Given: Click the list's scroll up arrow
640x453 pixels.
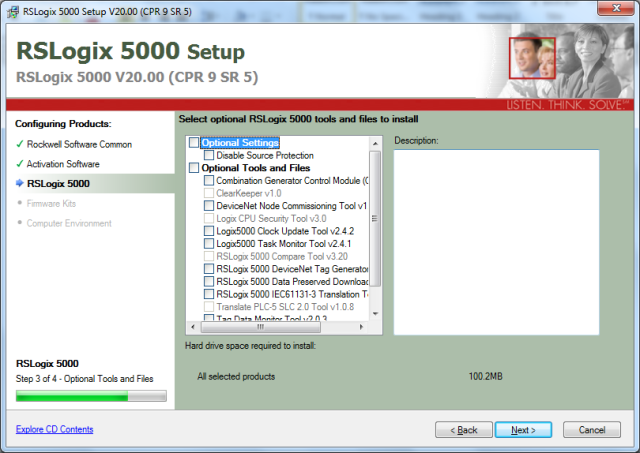Looking at the screenshot, I should pyautogui.click(x=375, y=143).
